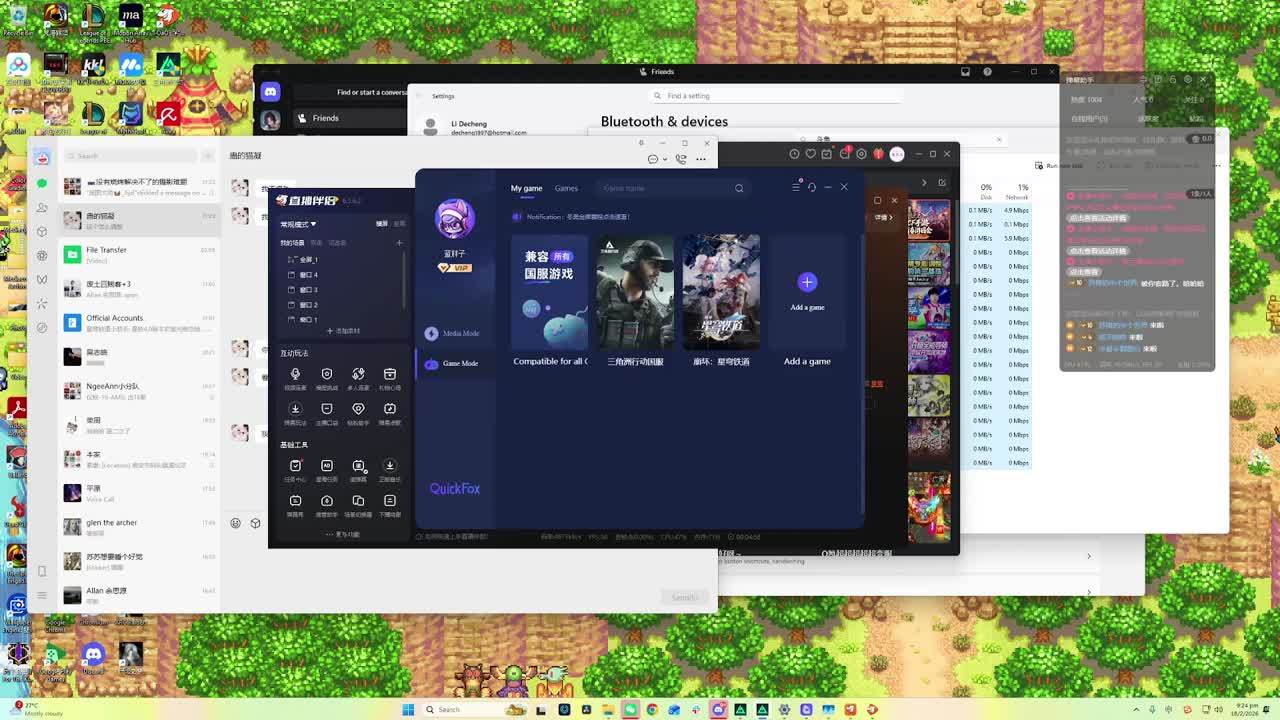Viewport: 1280px width, 720px height.
Task: Open the My game tab
Action: pos(526,188)
